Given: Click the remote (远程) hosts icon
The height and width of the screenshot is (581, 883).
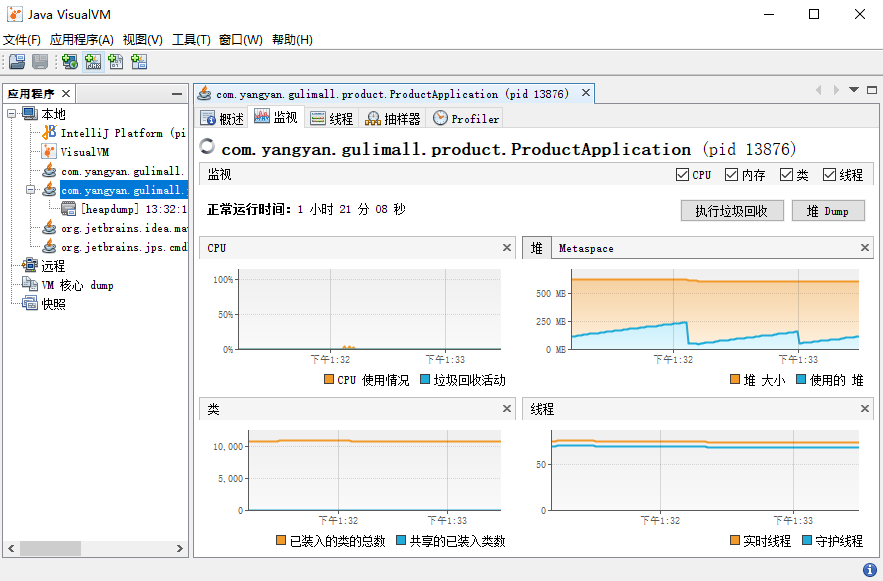Looking at the screenshot, I should click(x=29, y=265).
